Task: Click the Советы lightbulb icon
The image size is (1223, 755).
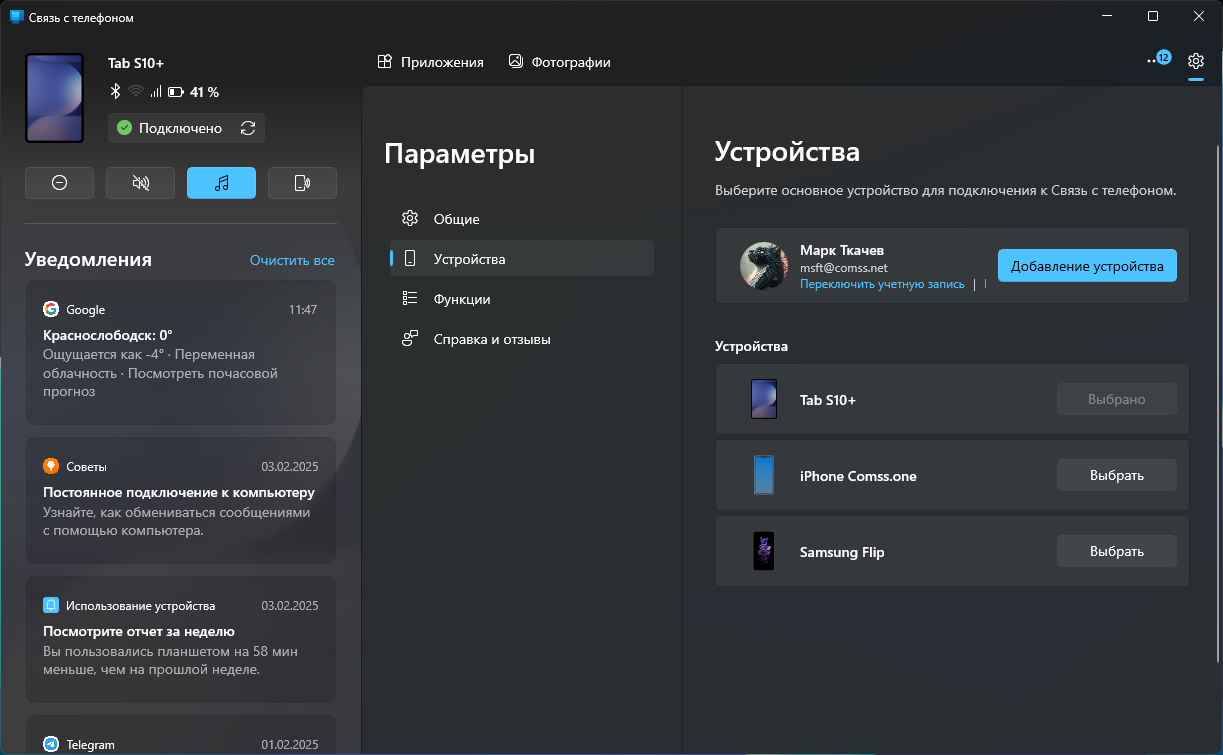Action: click(51, 466)
